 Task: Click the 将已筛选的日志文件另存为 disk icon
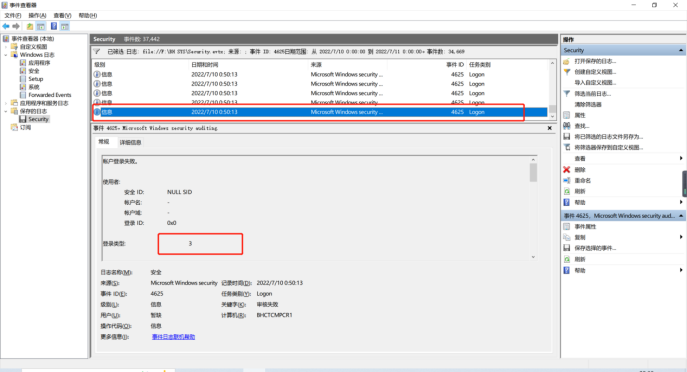pos(567,137)
